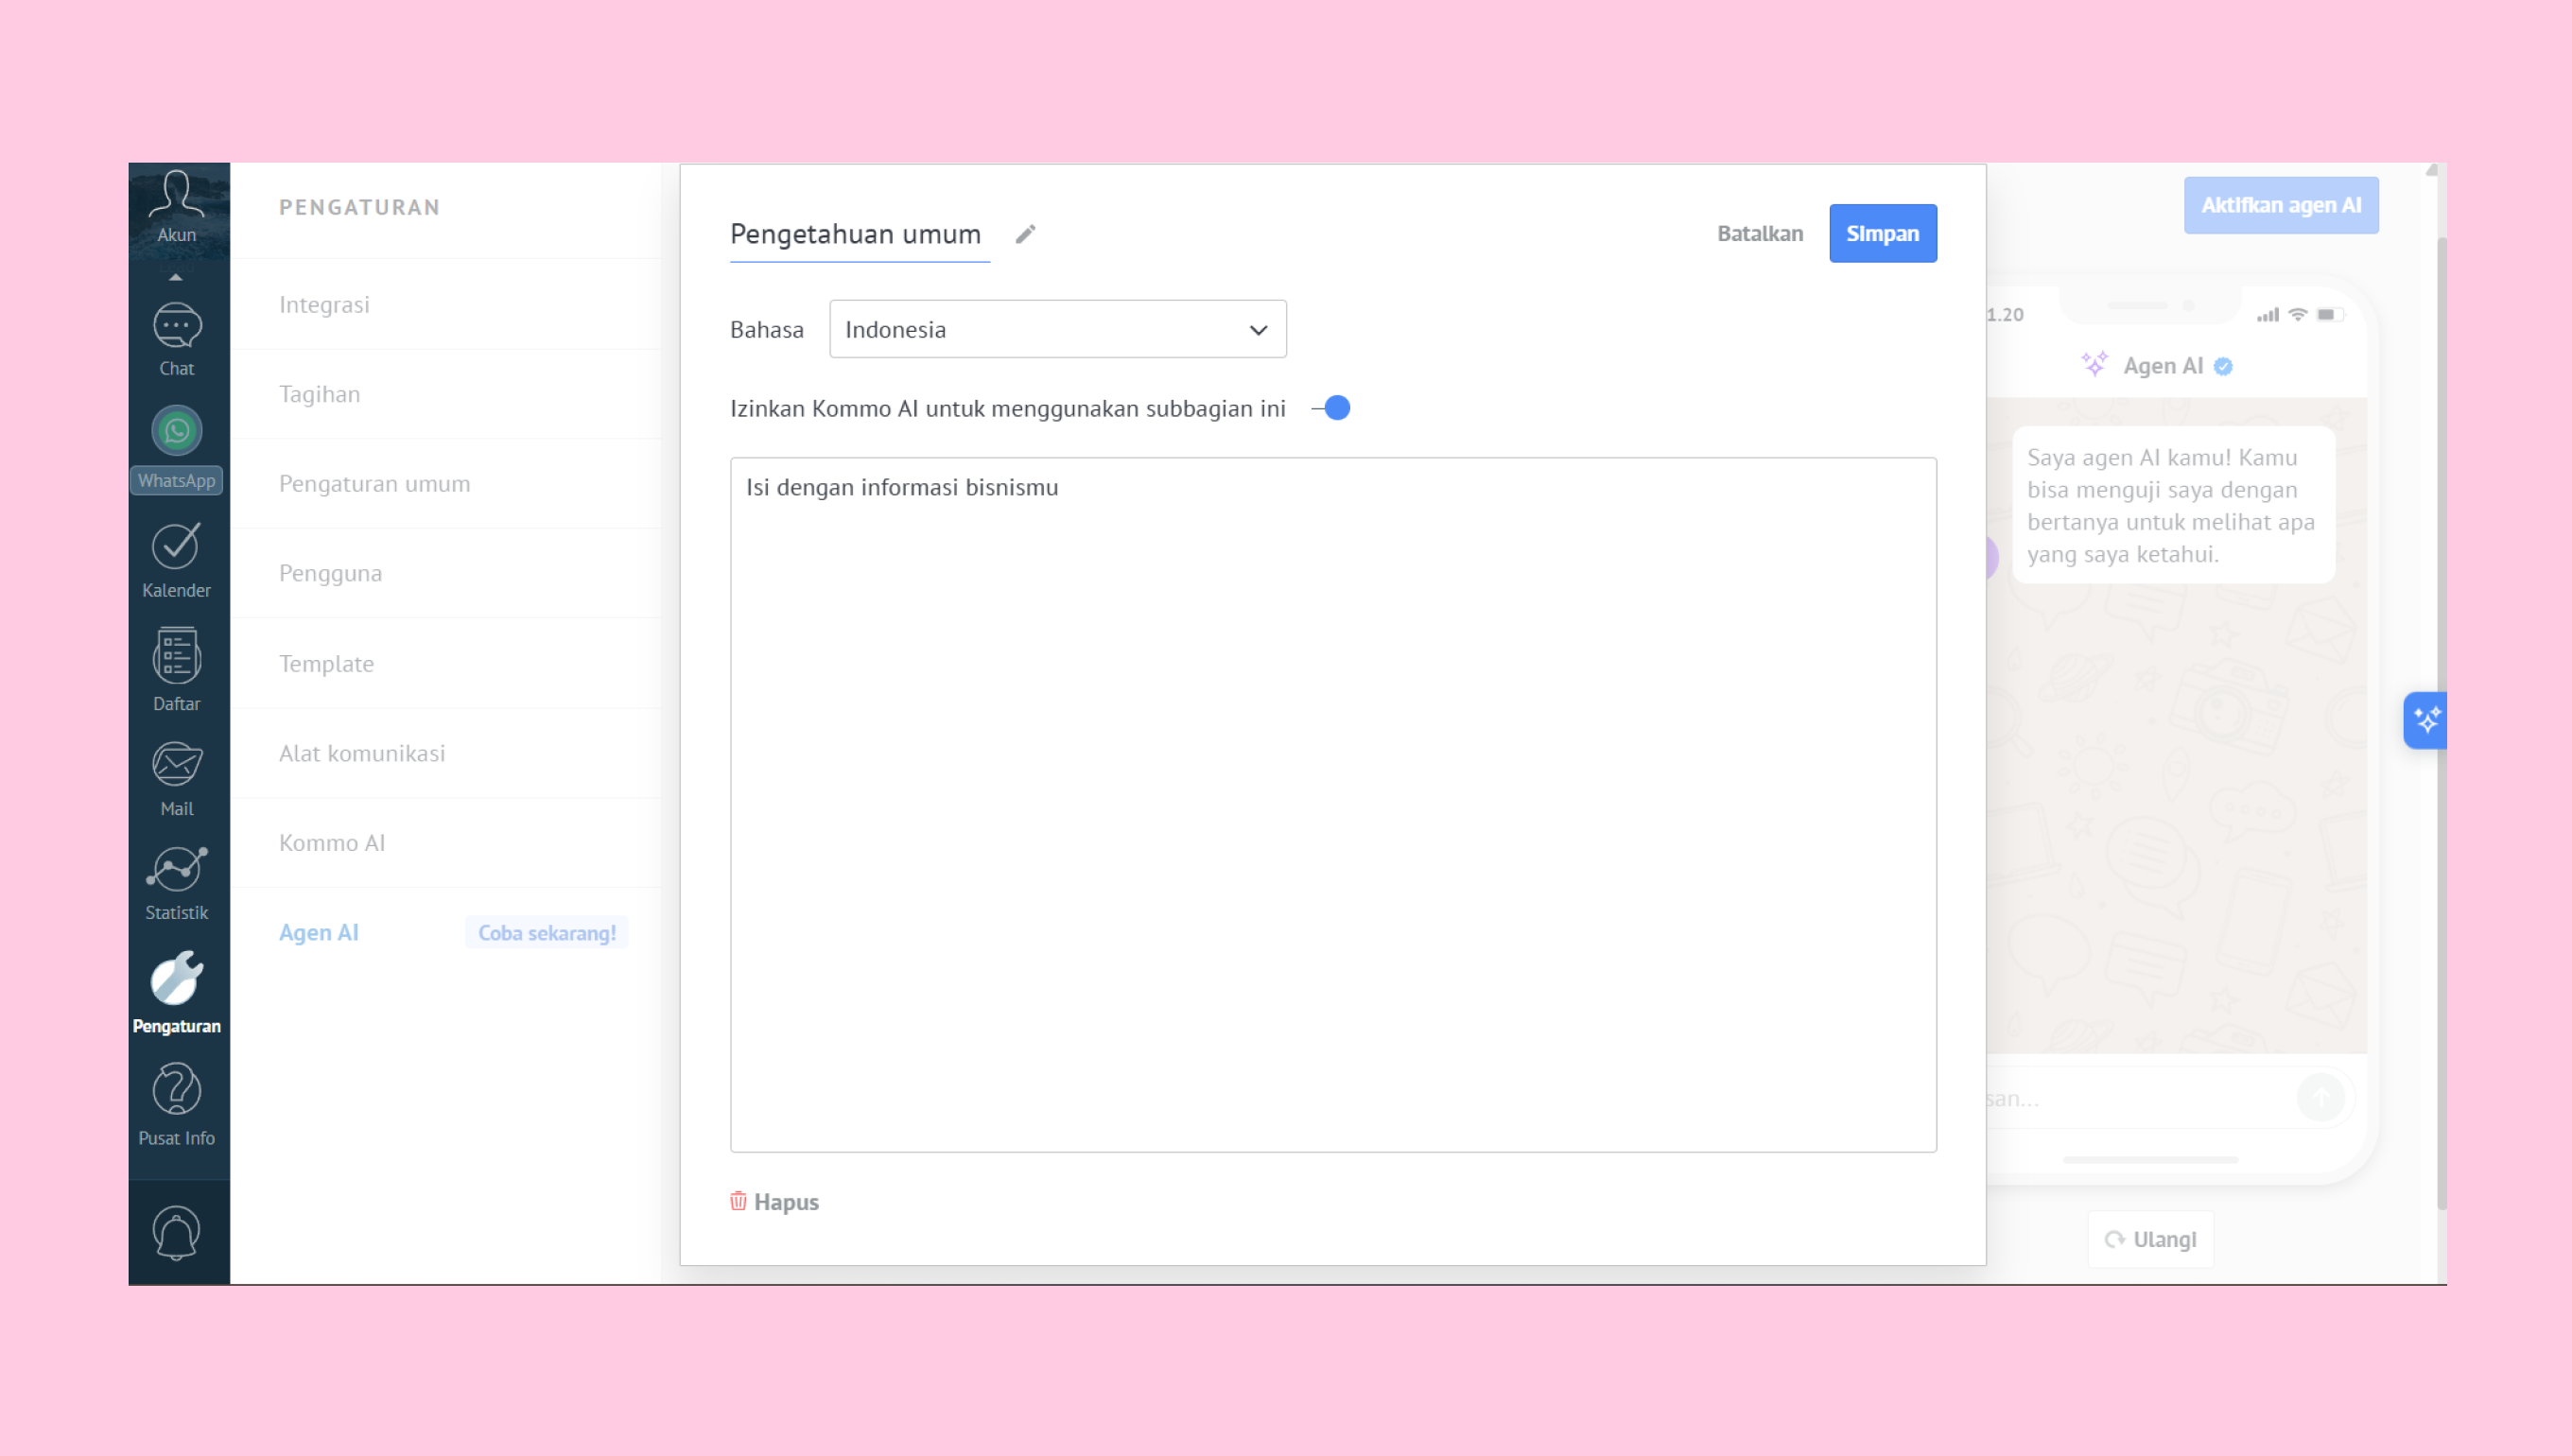Open the Bahasa Indonesia dropdown
This screenshot has width=2572, height=1456.
point(1057,329)
